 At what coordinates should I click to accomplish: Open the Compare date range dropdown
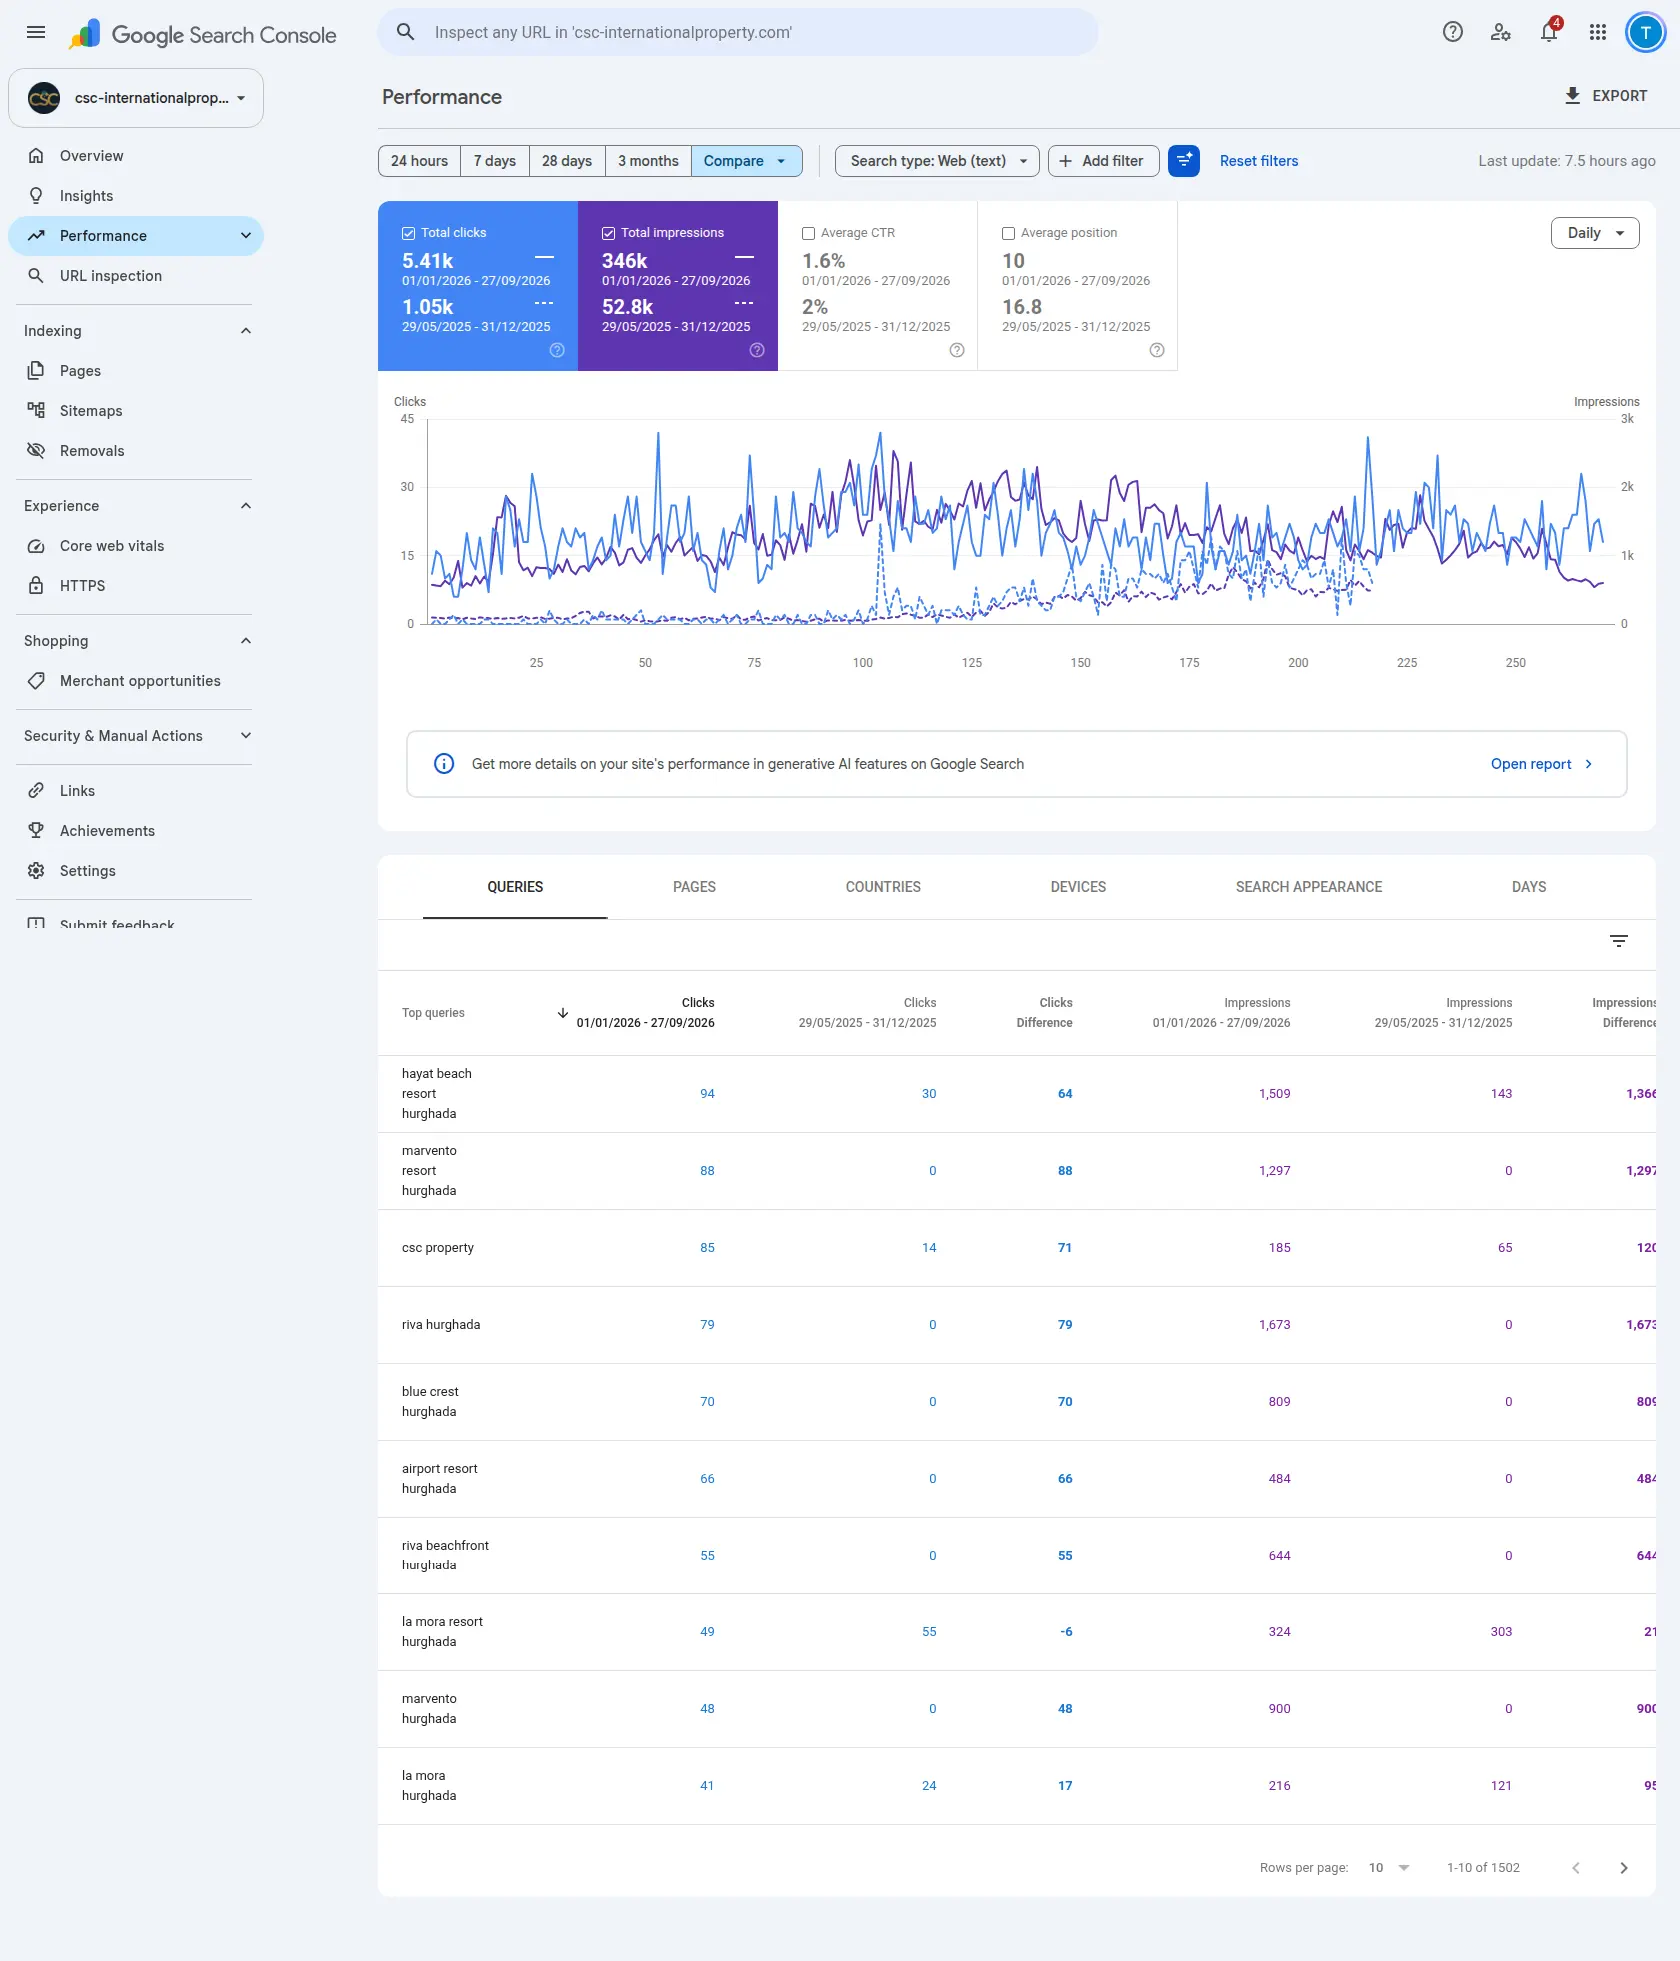pyautogui.click(x=746, y=161)
